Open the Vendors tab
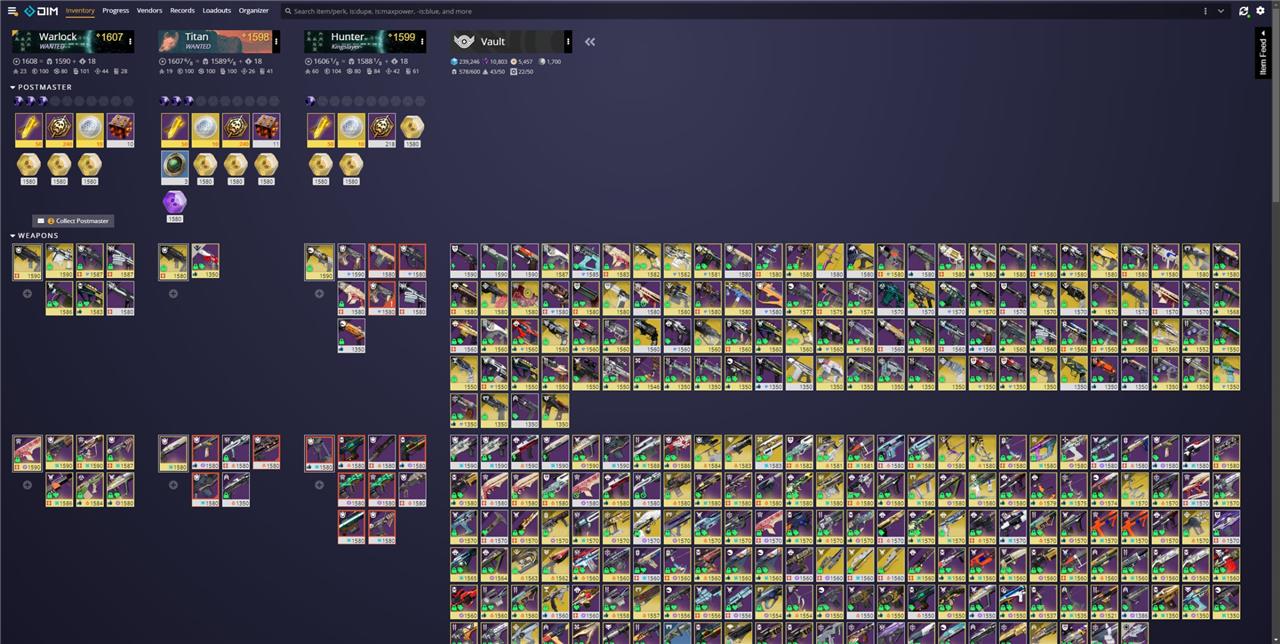The width and height of the screenshot is (1280, 644). click(x=149, y=11)
